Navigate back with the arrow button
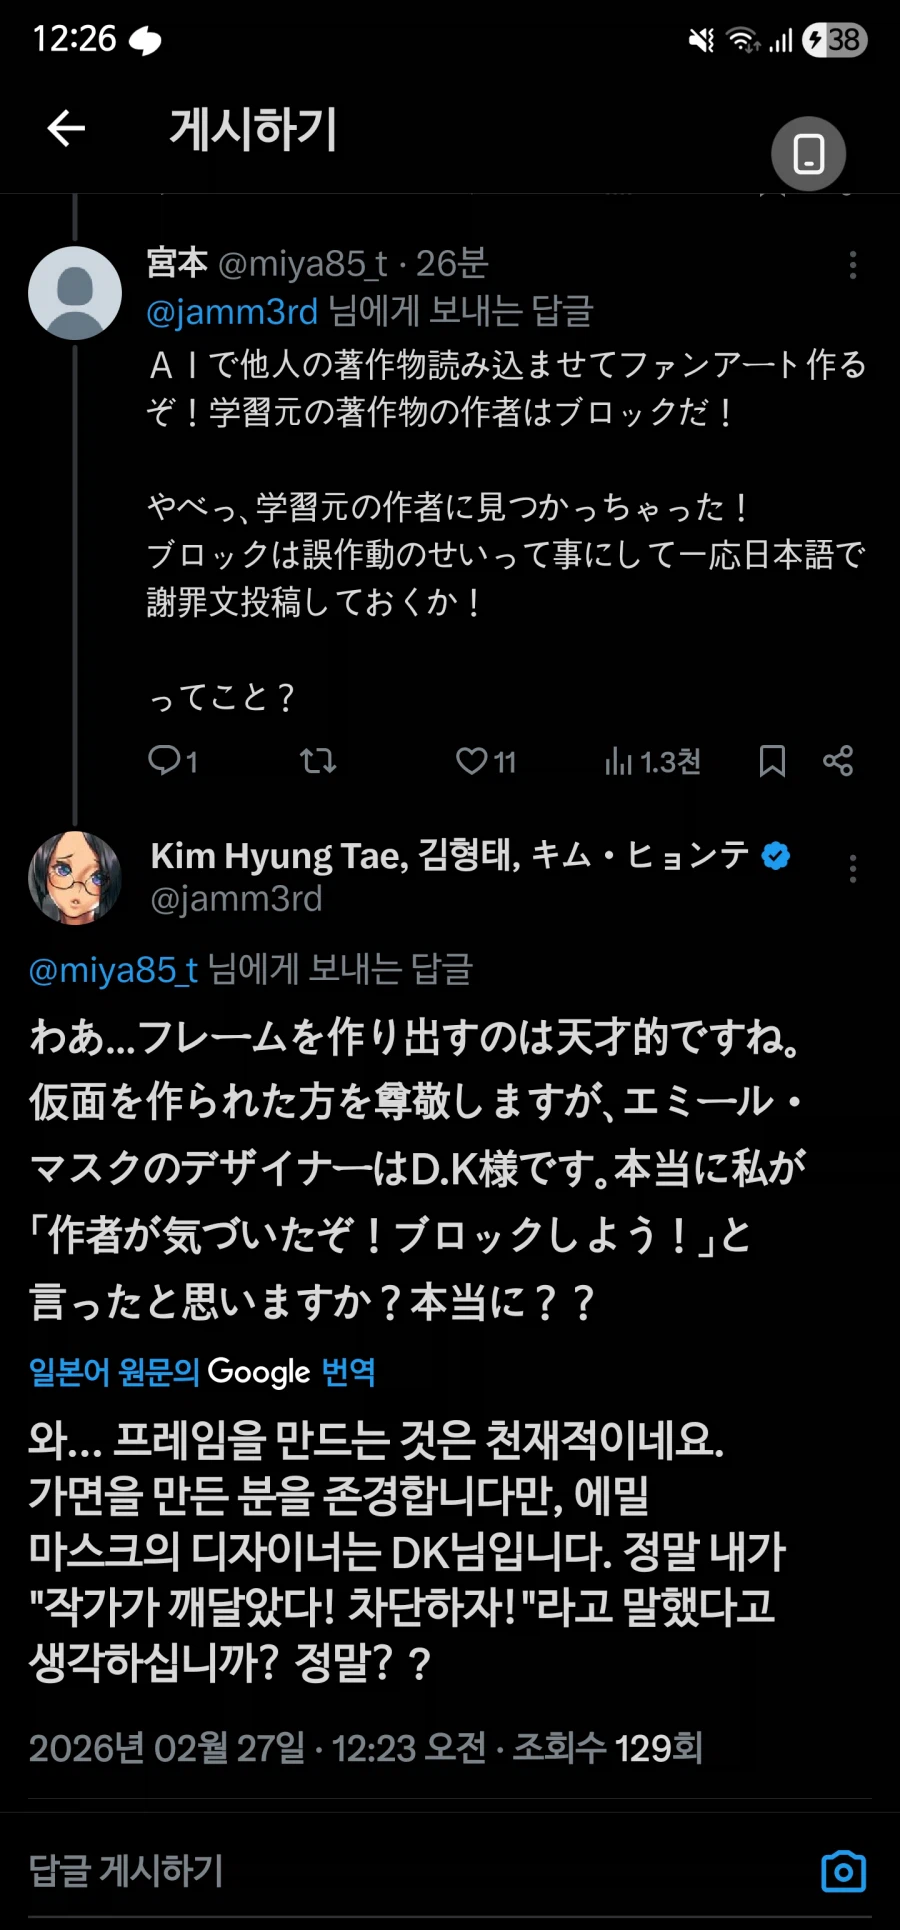This screenshot has width=900, height=1930. coord(64,129)
